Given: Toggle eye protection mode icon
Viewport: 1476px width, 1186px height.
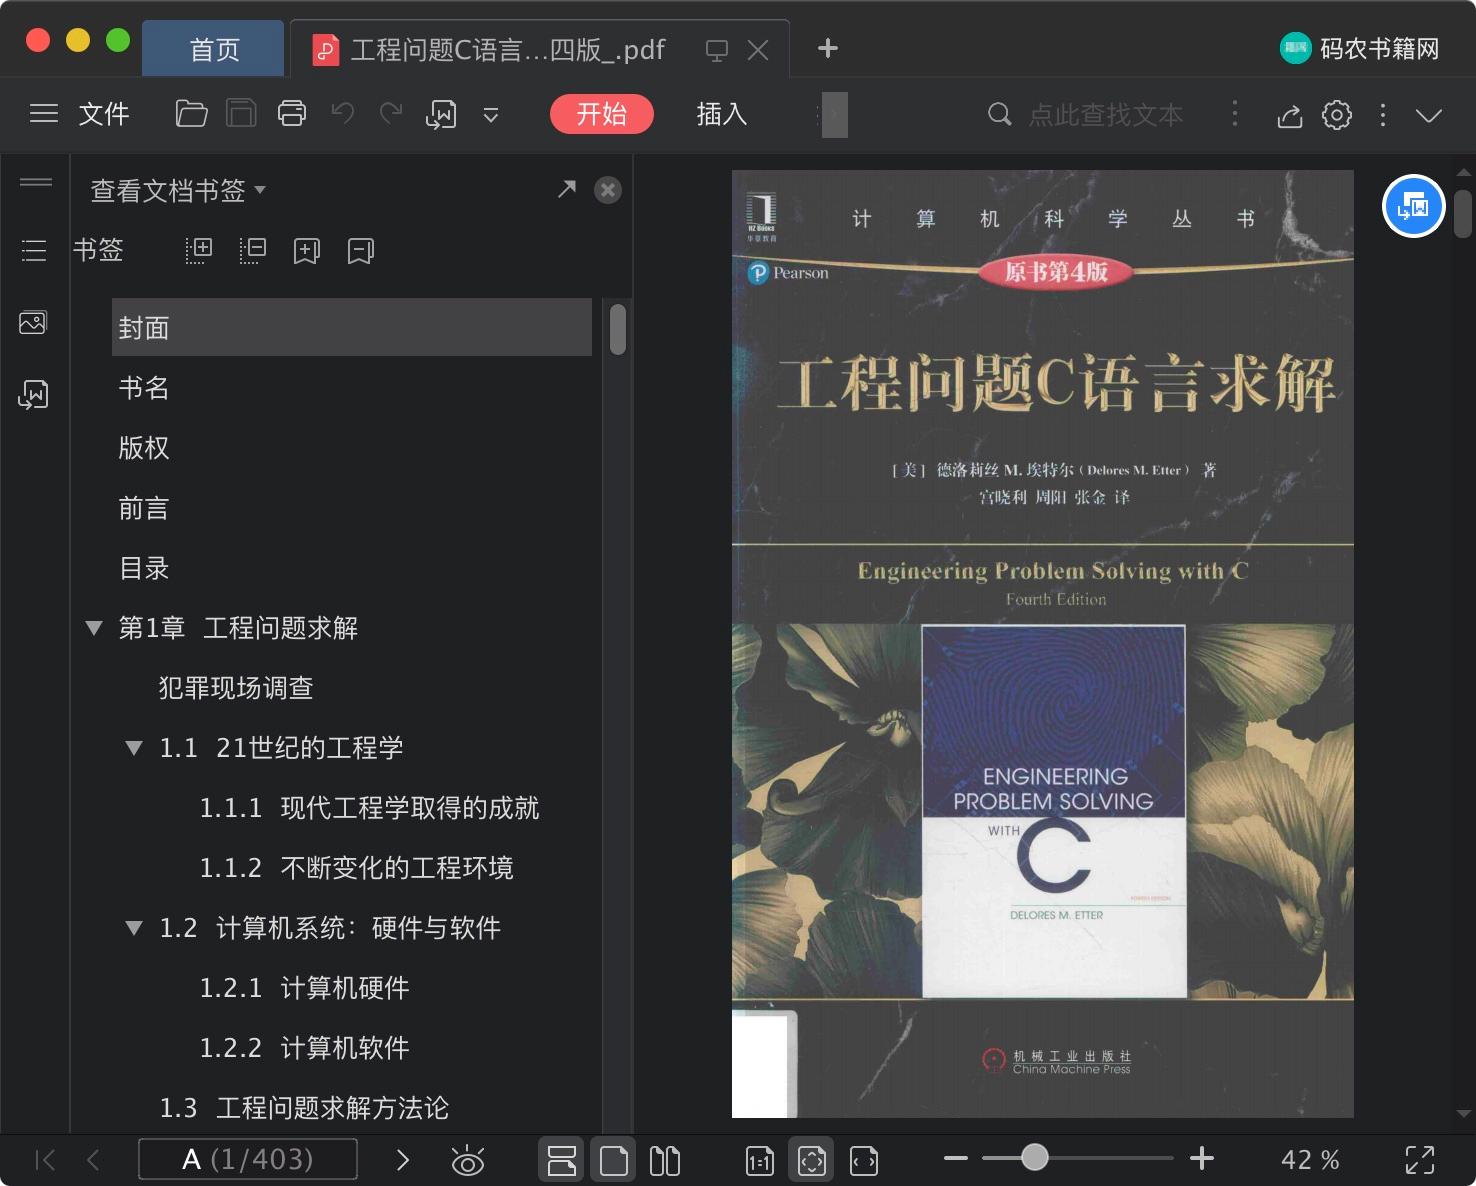Looking at the screenshot, I should tap(467, 1160).
